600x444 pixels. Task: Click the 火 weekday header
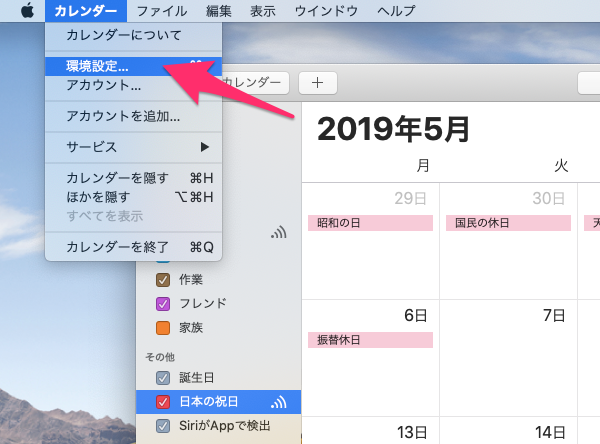coord(561,166)
